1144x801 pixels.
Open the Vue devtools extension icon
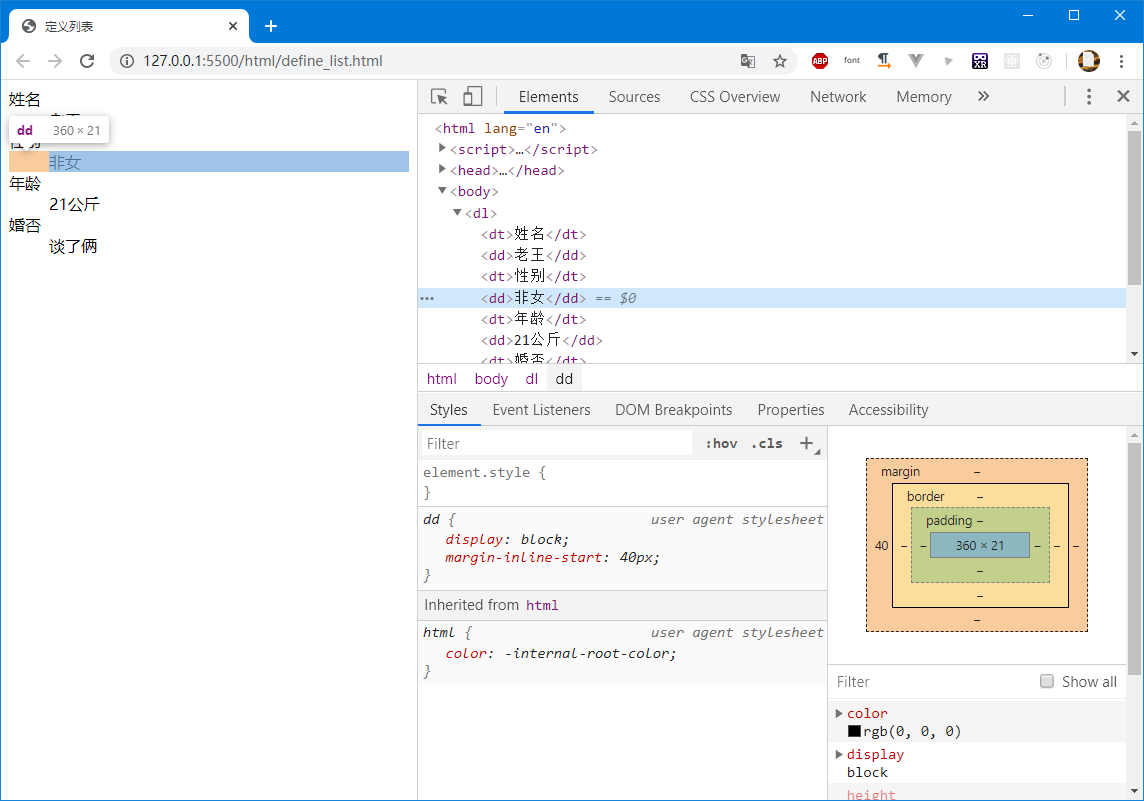click(916, 61)
